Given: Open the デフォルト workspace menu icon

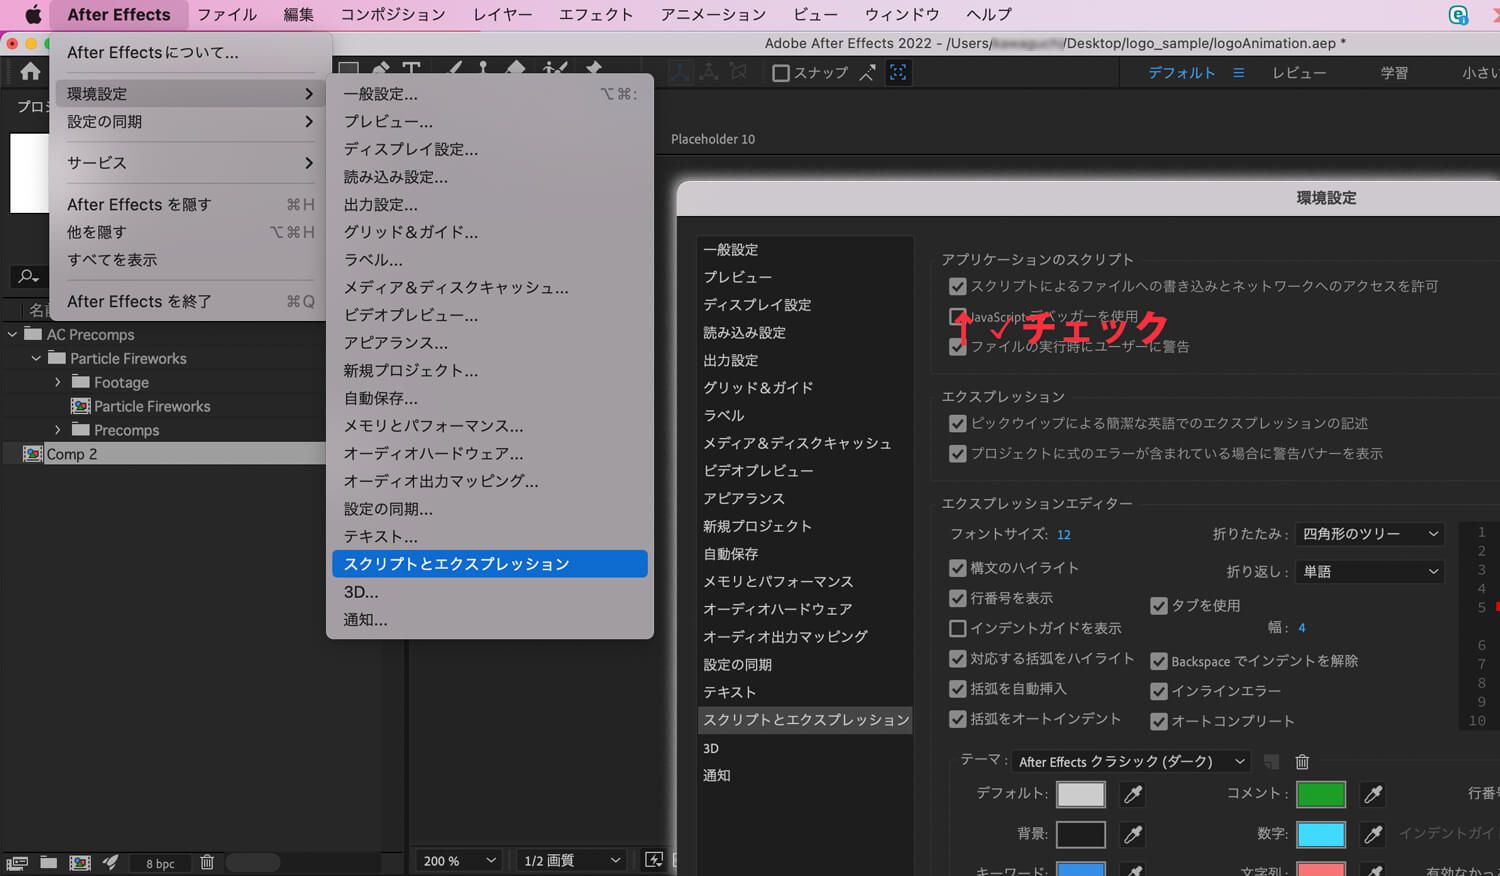Looking at the screenshot, I should tap(1238, 73).
